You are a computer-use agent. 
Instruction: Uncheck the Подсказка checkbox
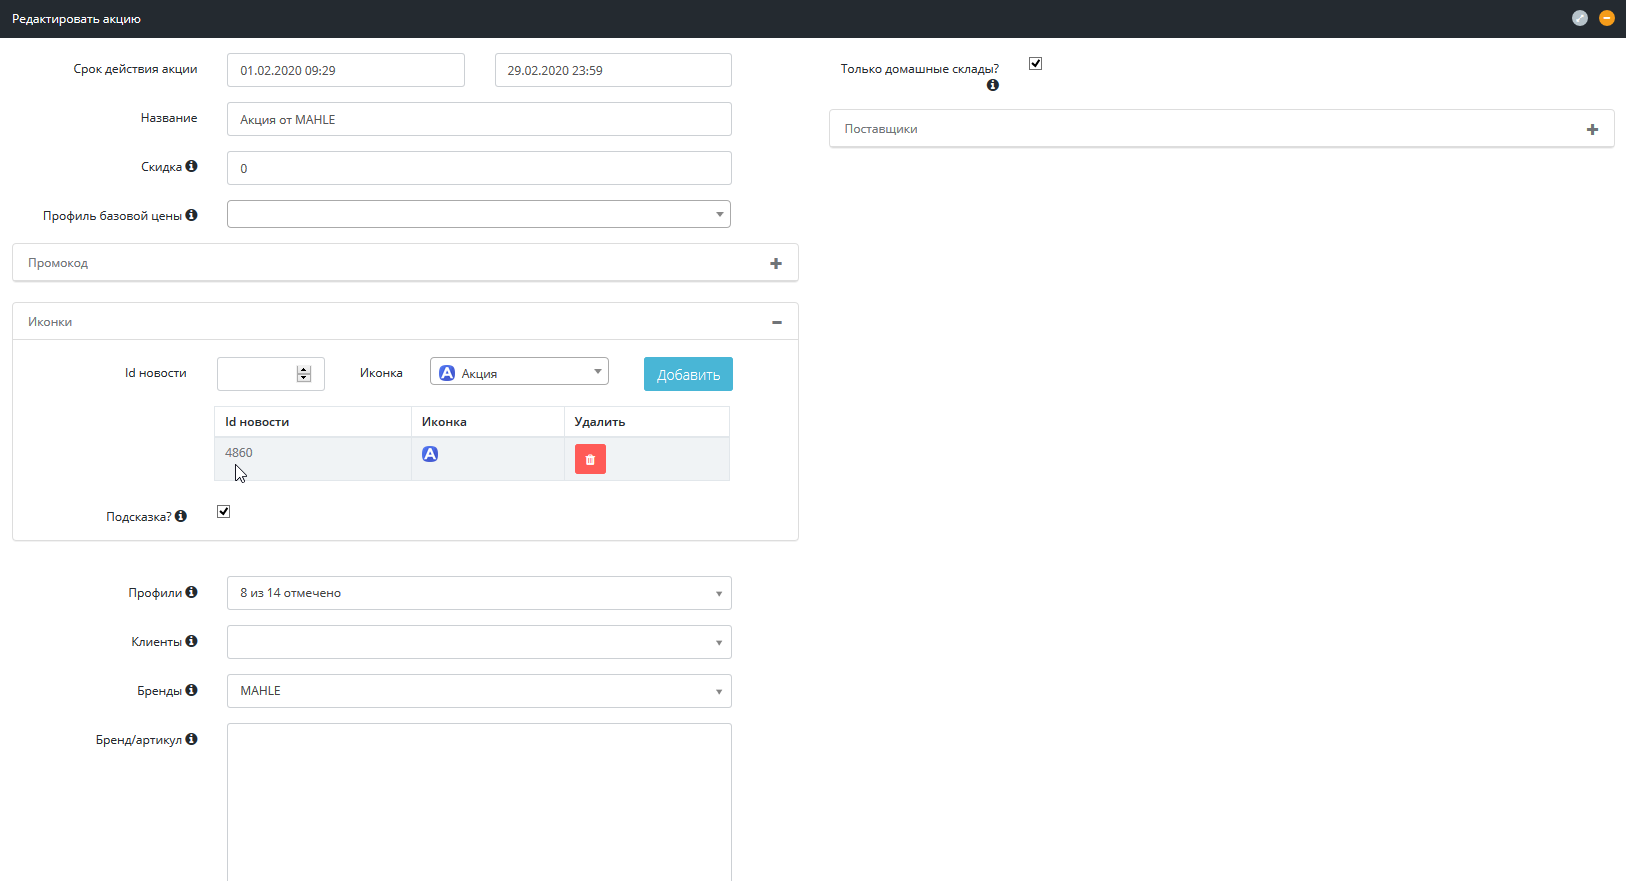(x=224, y=512)
